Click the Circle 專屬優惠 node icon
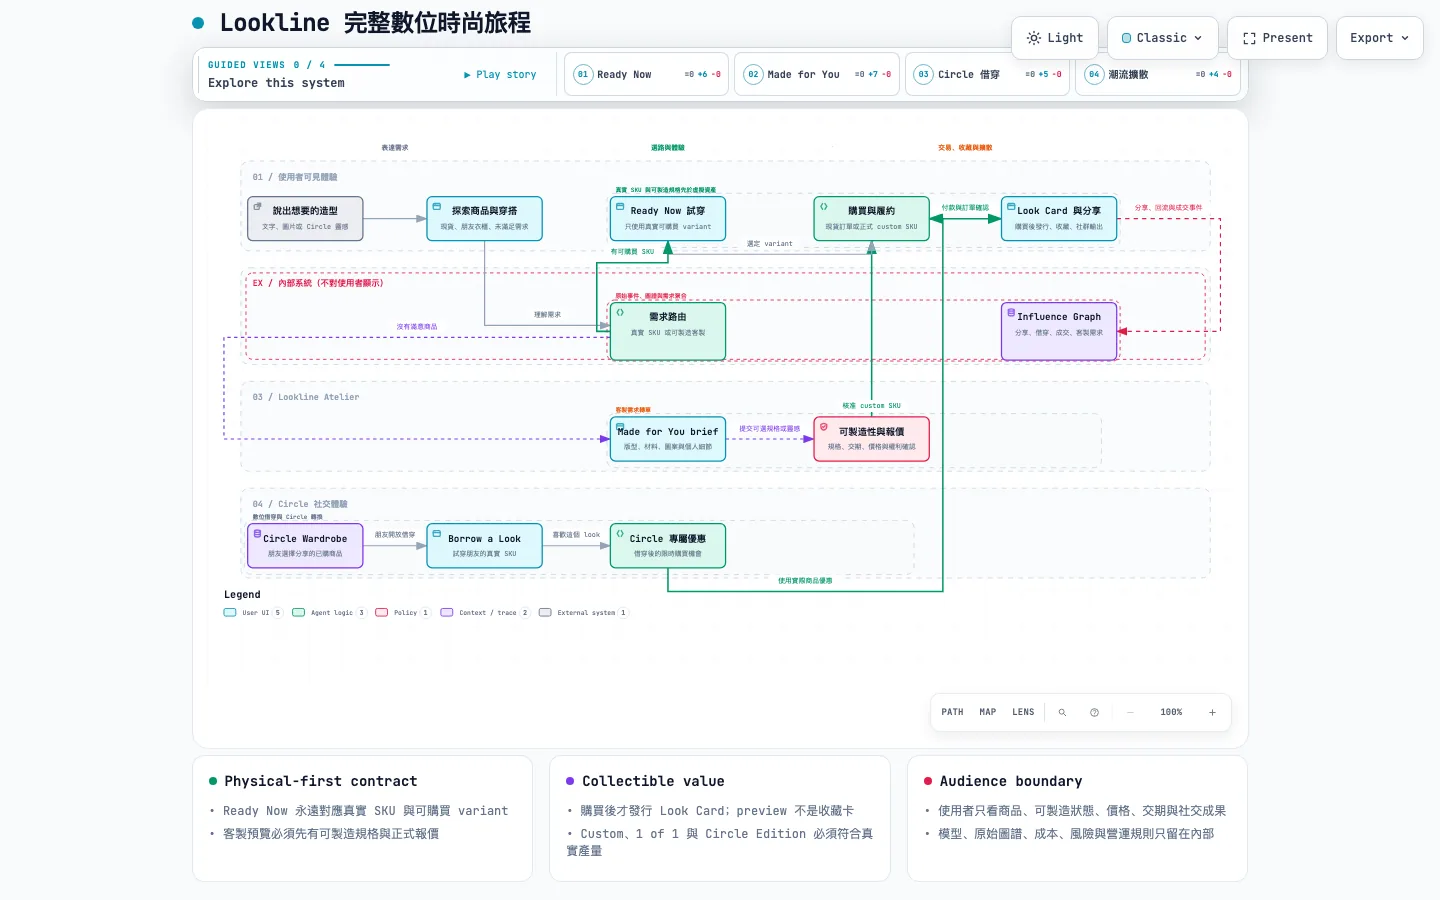This screenshot has height=900, width=1440. click(x=620, y=534)
